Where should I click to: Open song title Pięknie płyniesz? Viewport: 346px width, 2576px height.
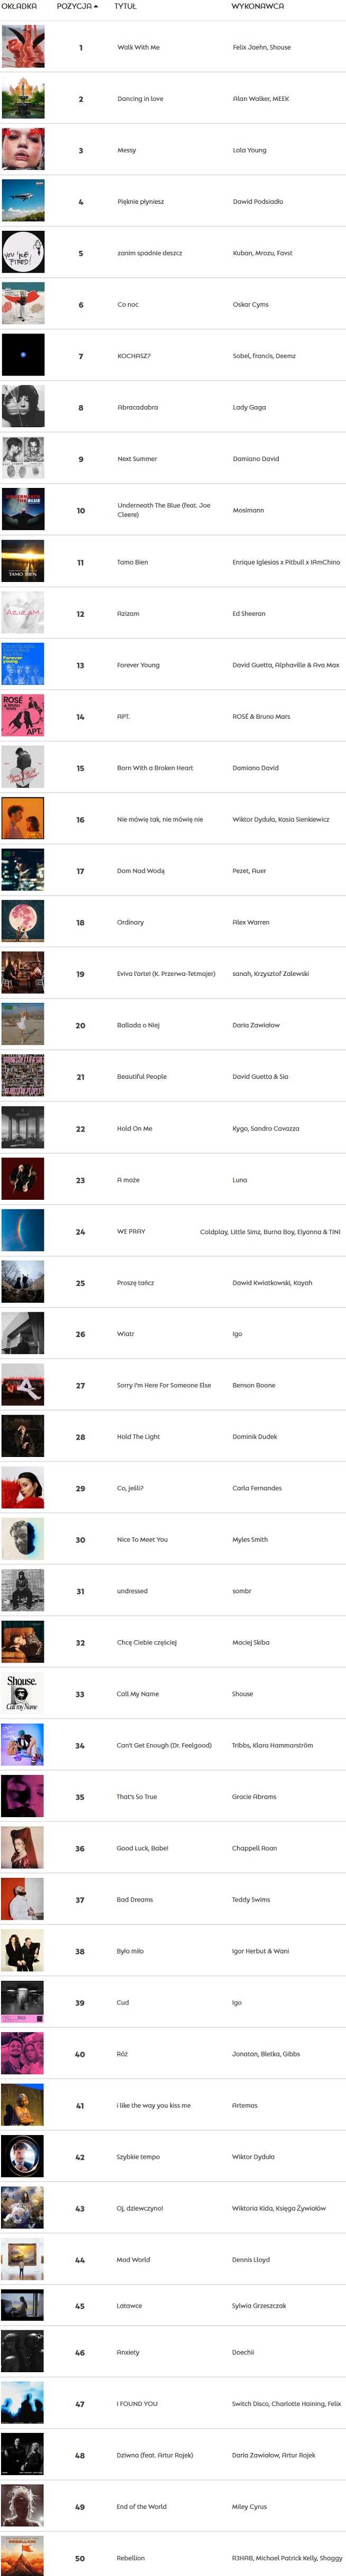140,202
